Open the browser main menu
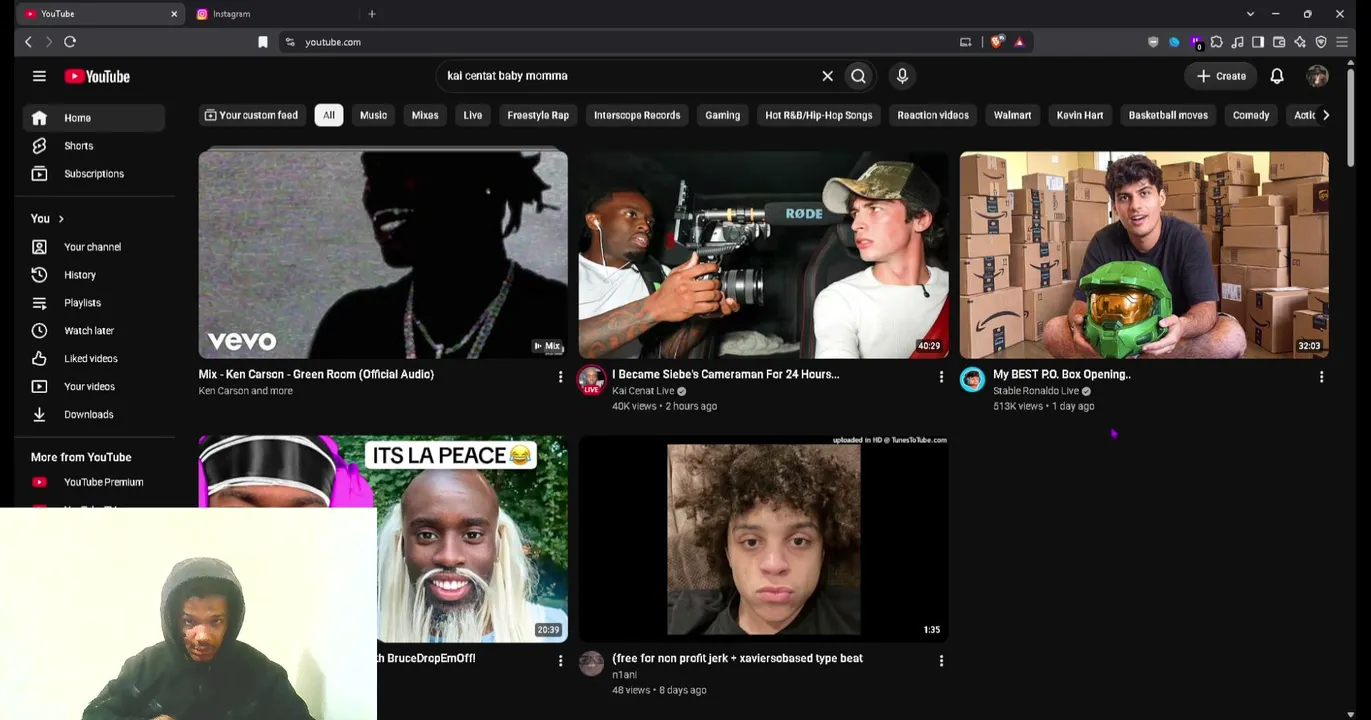1371x720 pixels. [1342, 42]
